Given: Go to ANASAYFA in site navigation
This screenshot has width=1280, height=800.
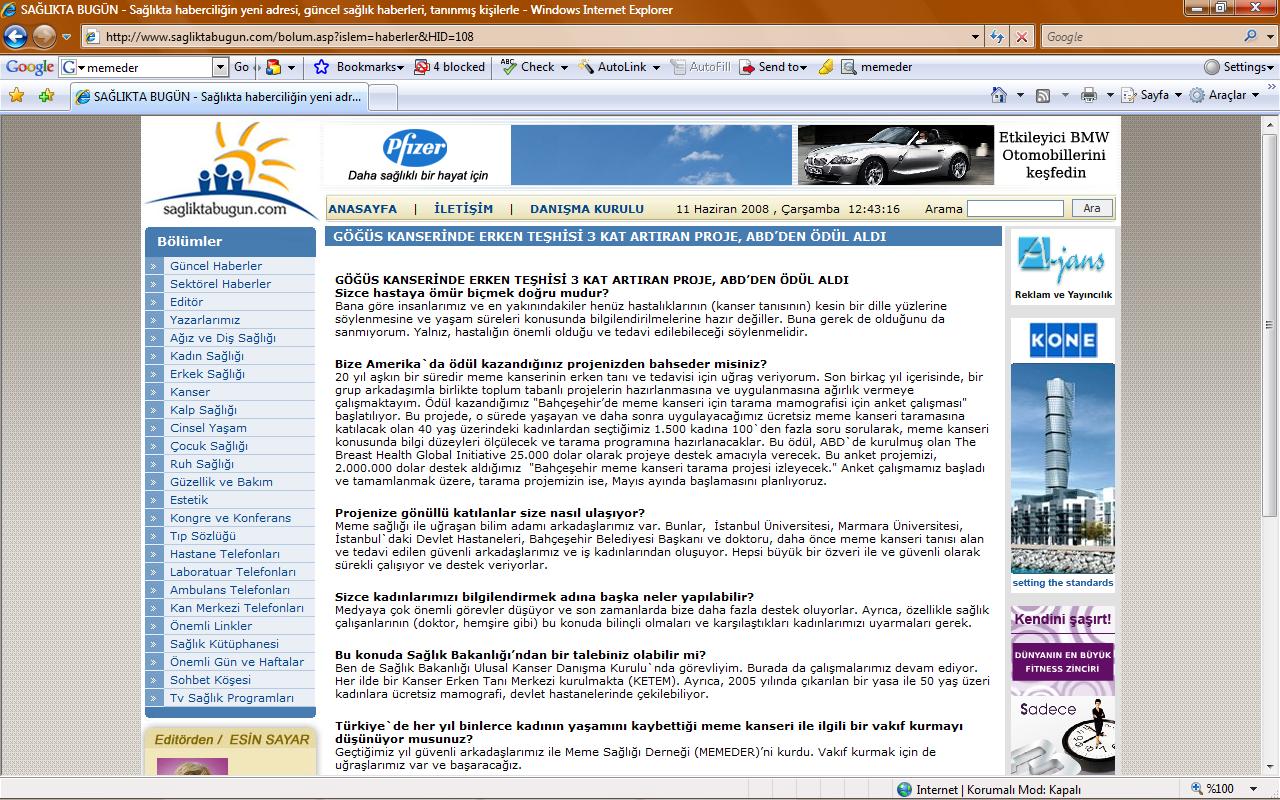Looking at the screenshot, I should point(362,209).
